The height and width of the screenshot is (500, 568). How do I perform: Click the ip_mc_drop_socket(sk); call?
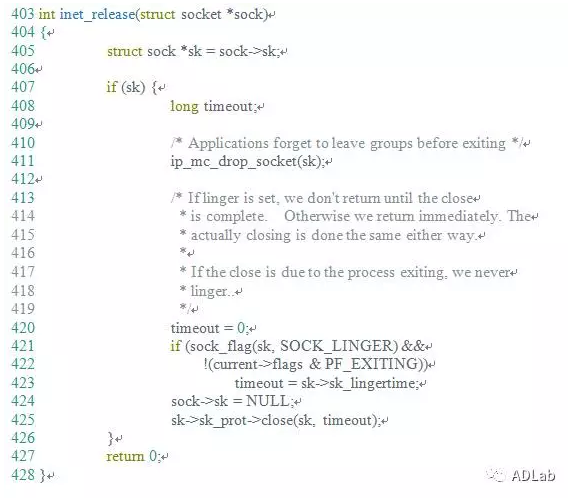[x=247, y=162]
